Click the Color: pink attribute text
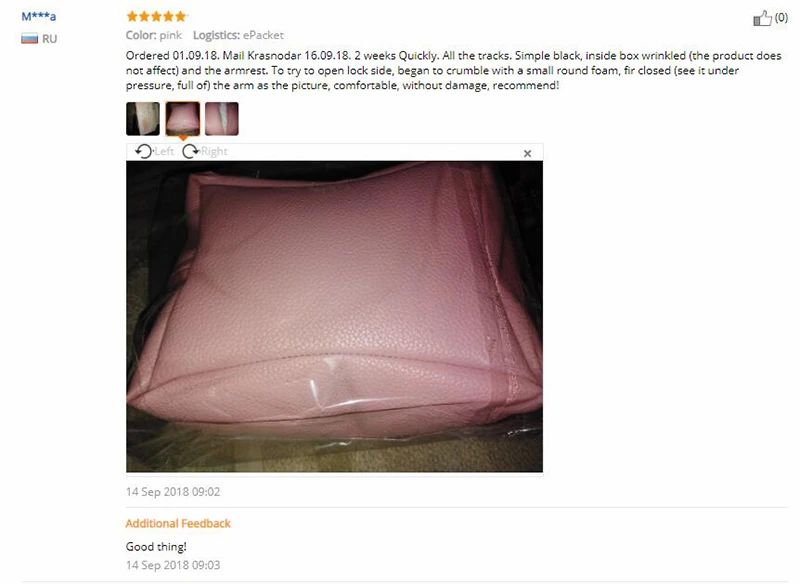 tap(154, 35)
